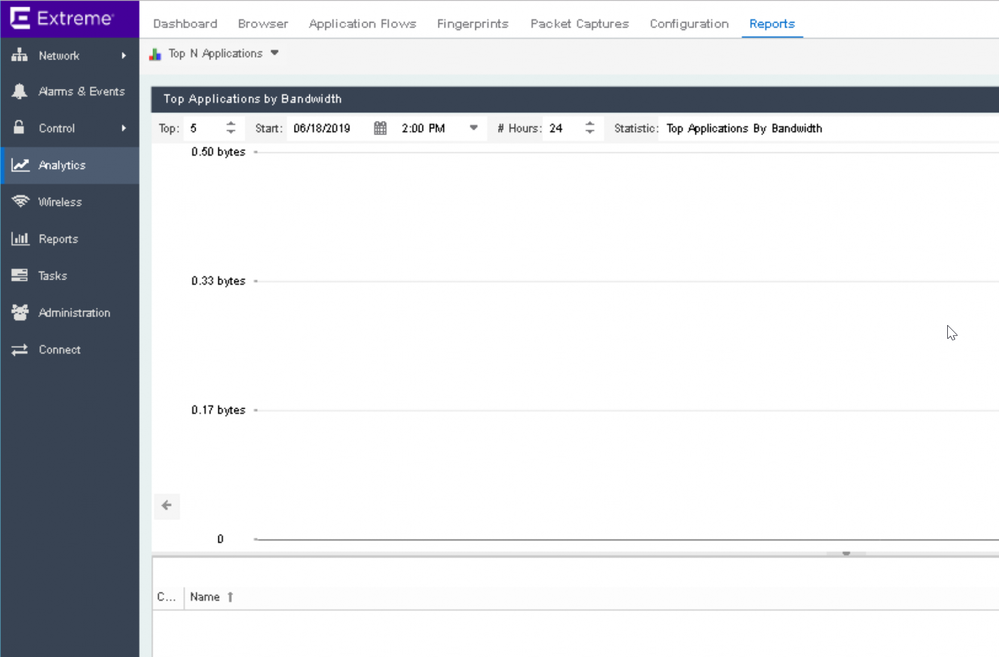Click the back arrow beside the chart
The image size is (999, 657).
pyautogui.click(x=166, y=506)
